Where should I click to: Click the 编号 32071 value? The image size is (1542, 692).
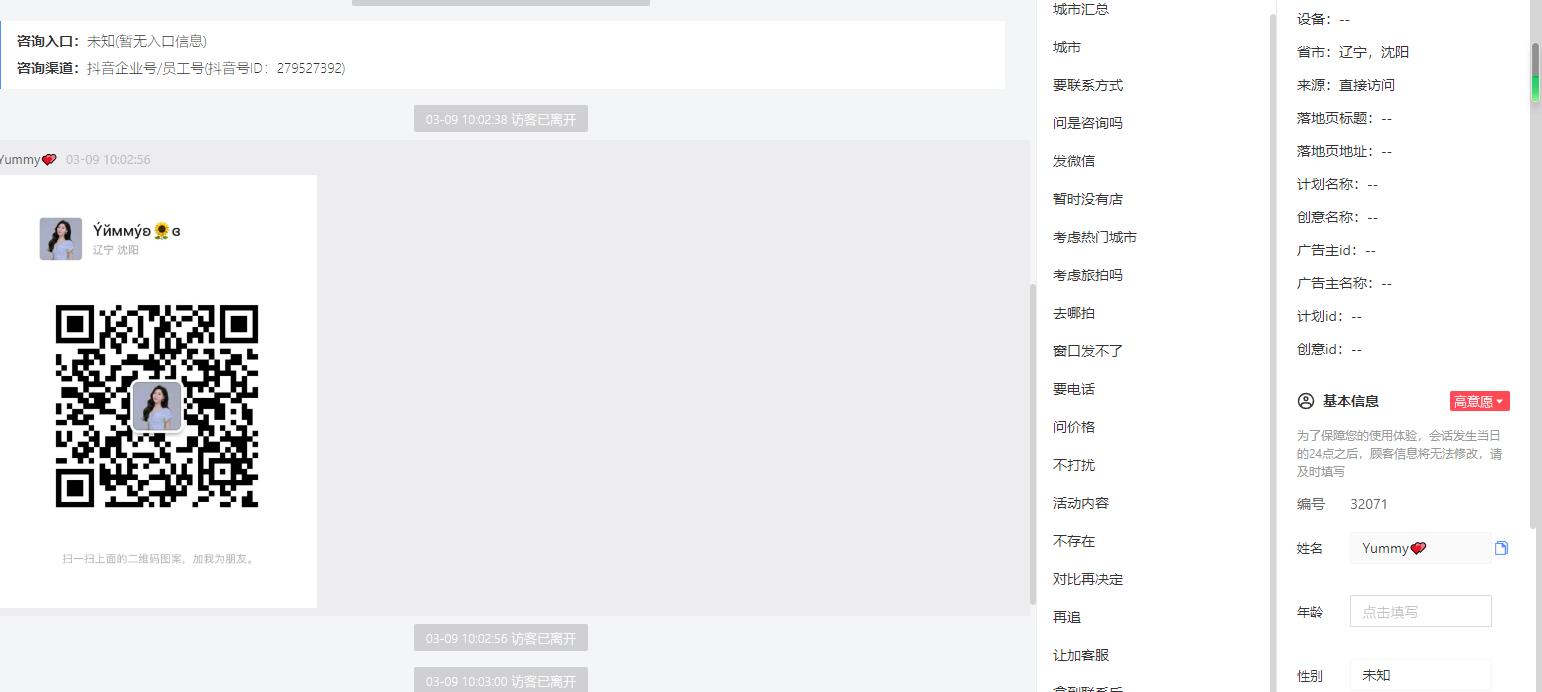tap(1369, 504)
